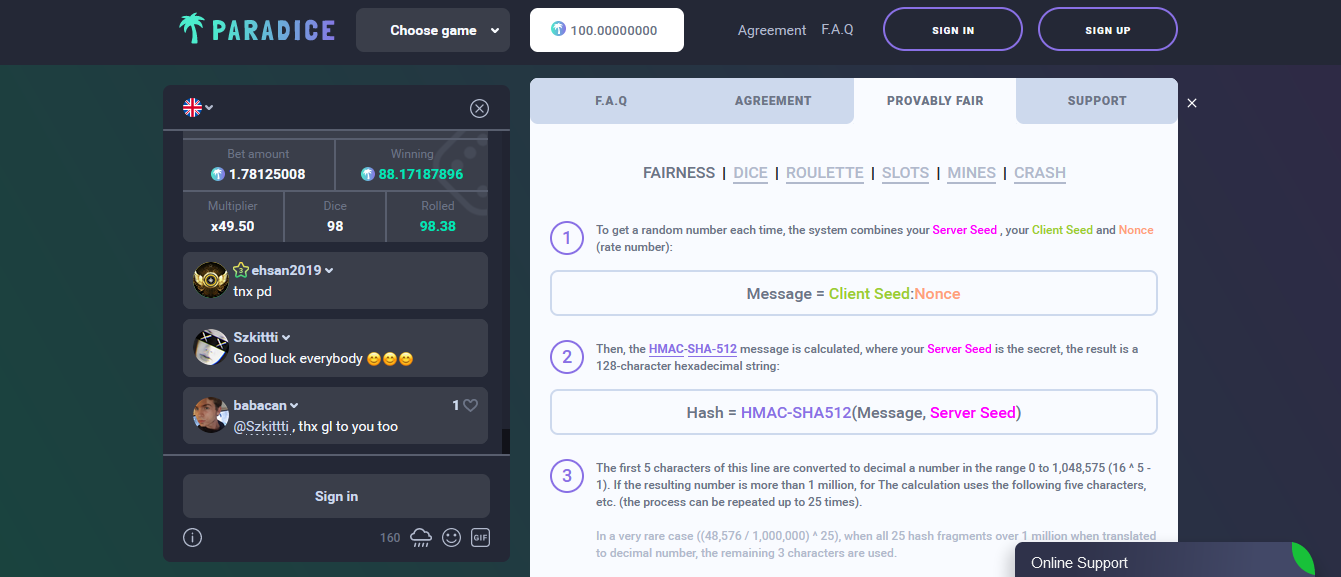
Task: Open the MINES fairness section
Action: click(972, 173)
